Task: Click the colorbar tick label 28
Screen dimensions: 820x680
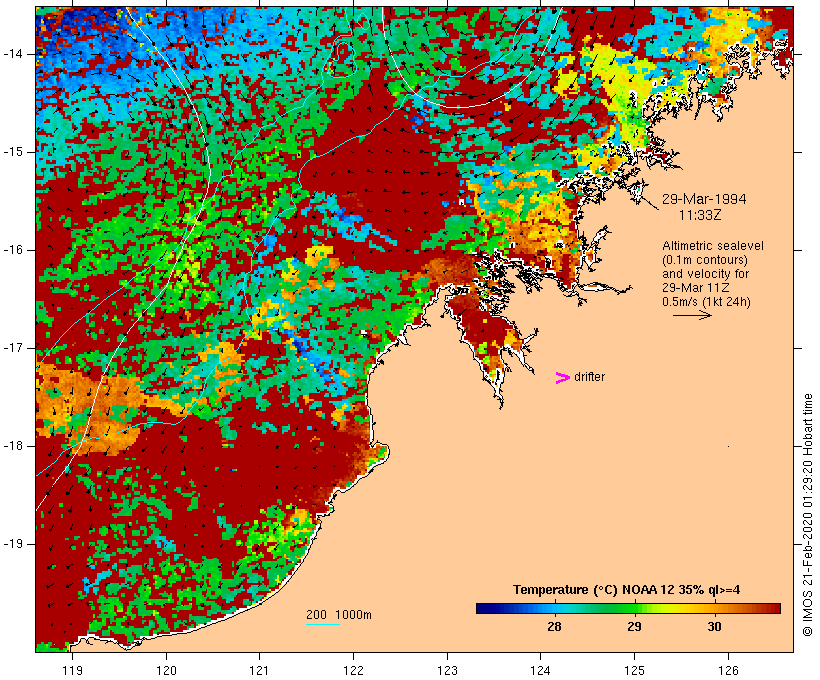Action: 554,626
